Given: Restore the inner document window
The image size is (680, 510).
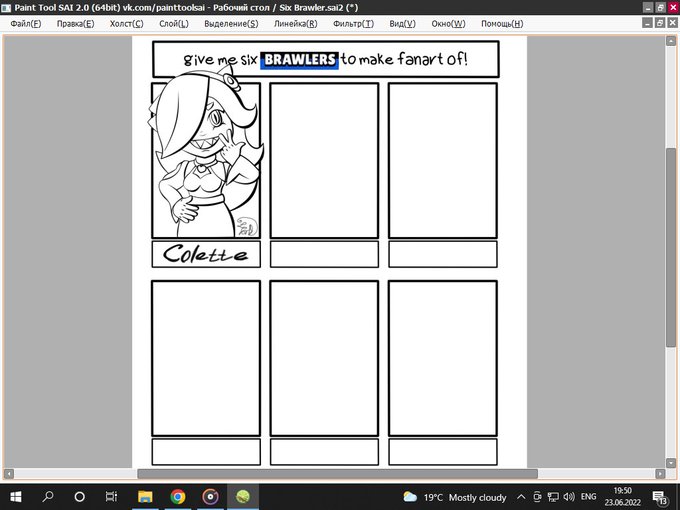Looking at the screenshot, I should pyautogui.click(x=660, y=23).
